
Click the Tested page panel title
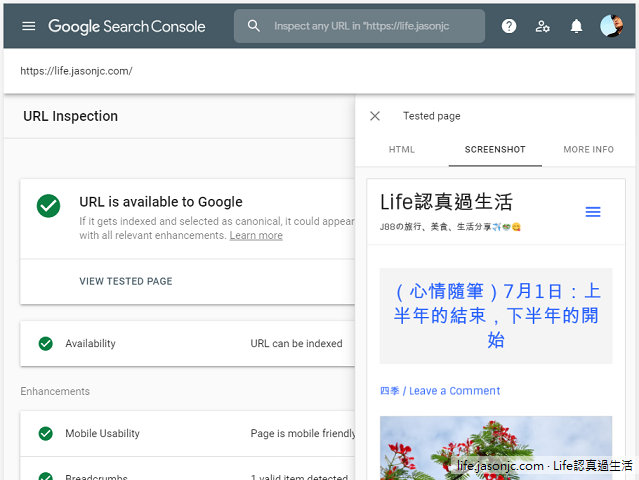coord(432,116)
